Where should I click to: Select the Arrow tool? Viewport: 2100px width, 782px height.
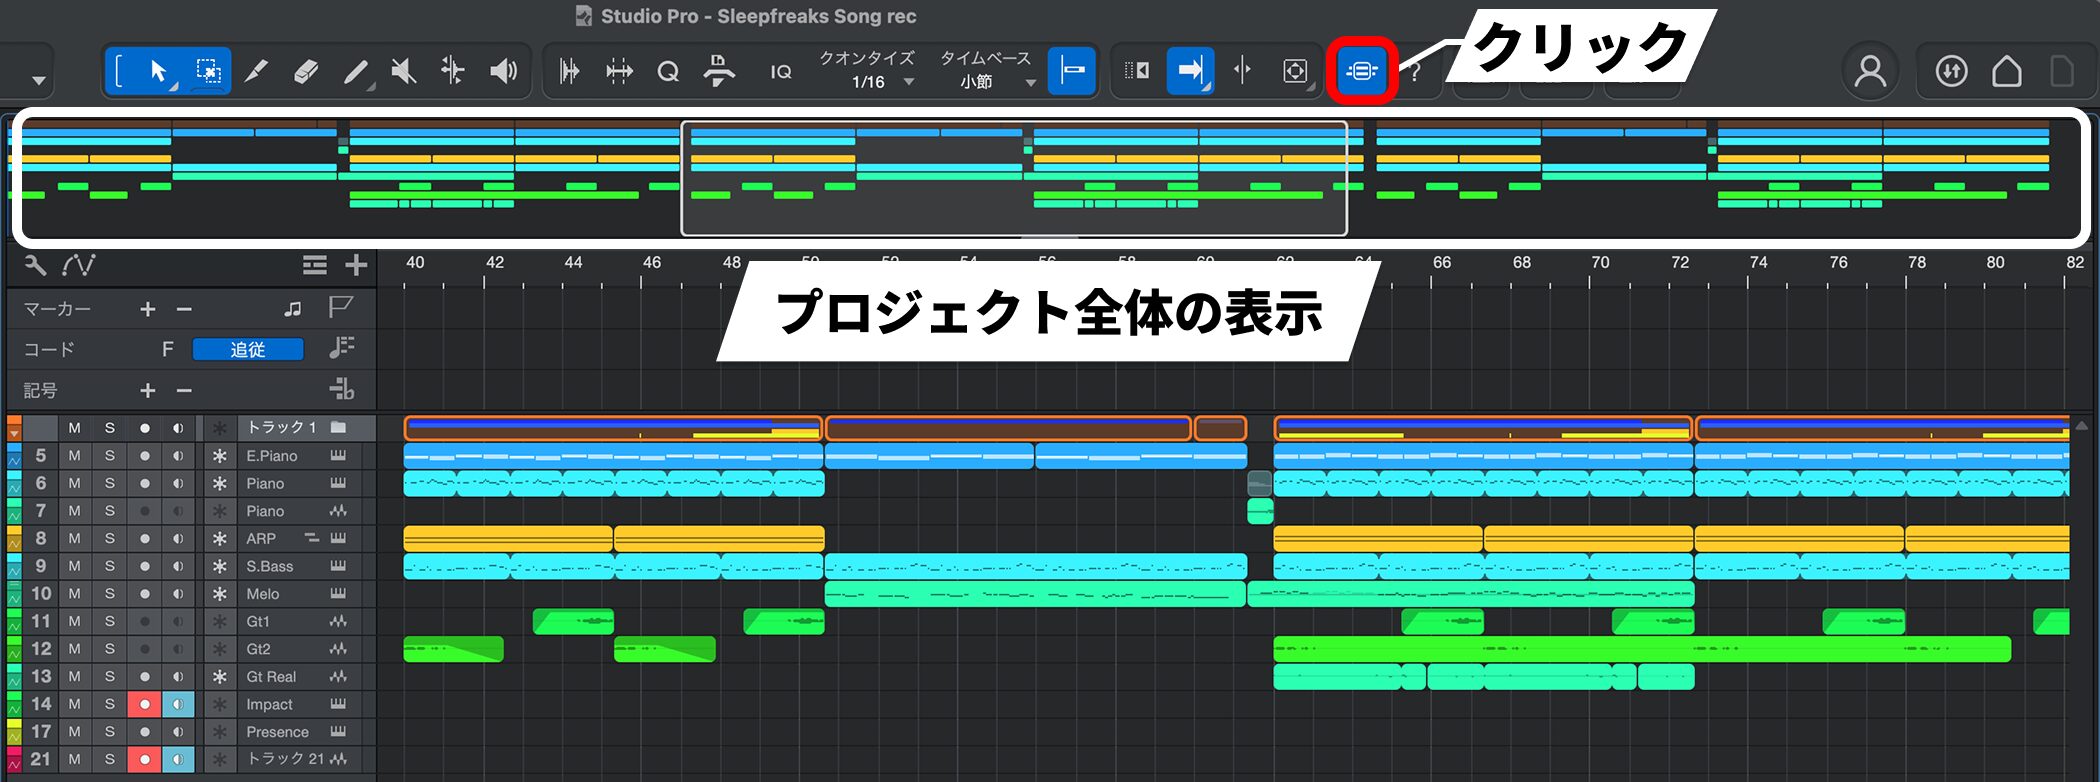[x=158, y=71]
